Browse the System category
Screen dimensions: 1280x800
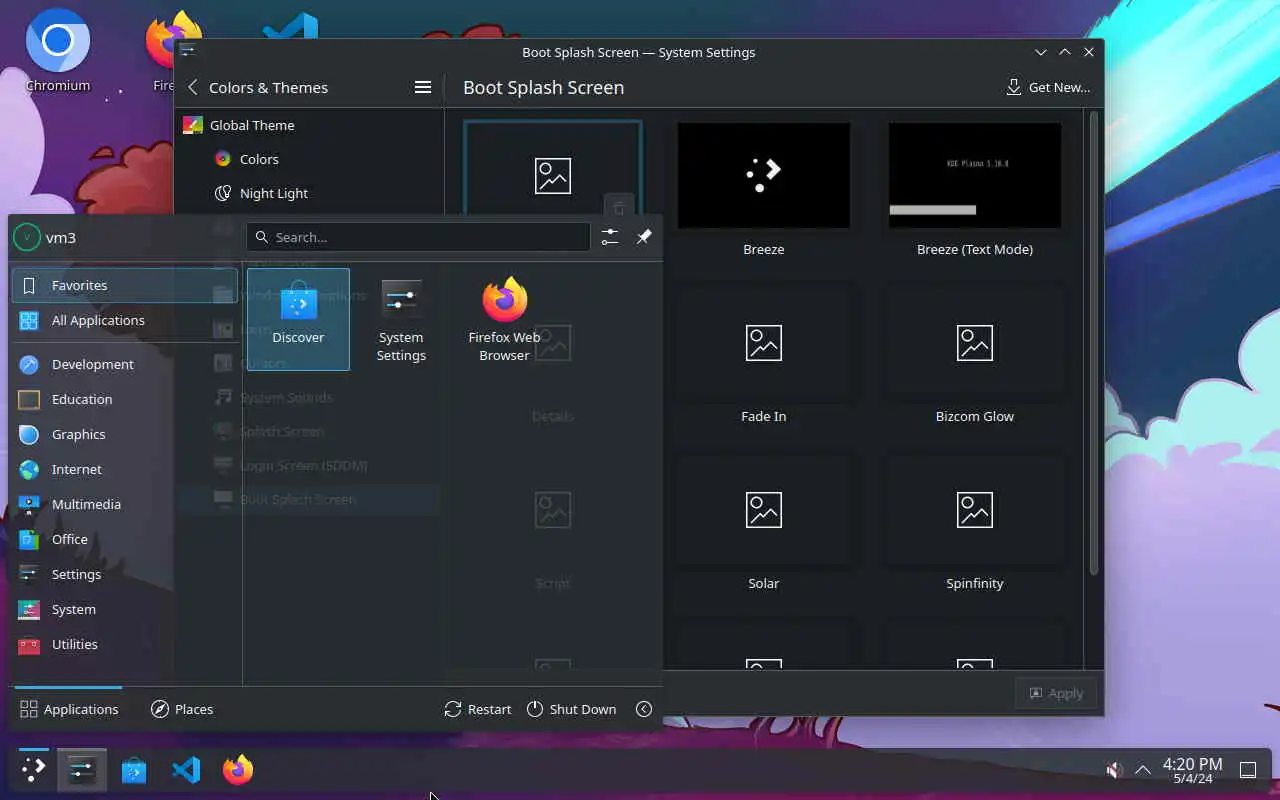(x=125, y=609)
